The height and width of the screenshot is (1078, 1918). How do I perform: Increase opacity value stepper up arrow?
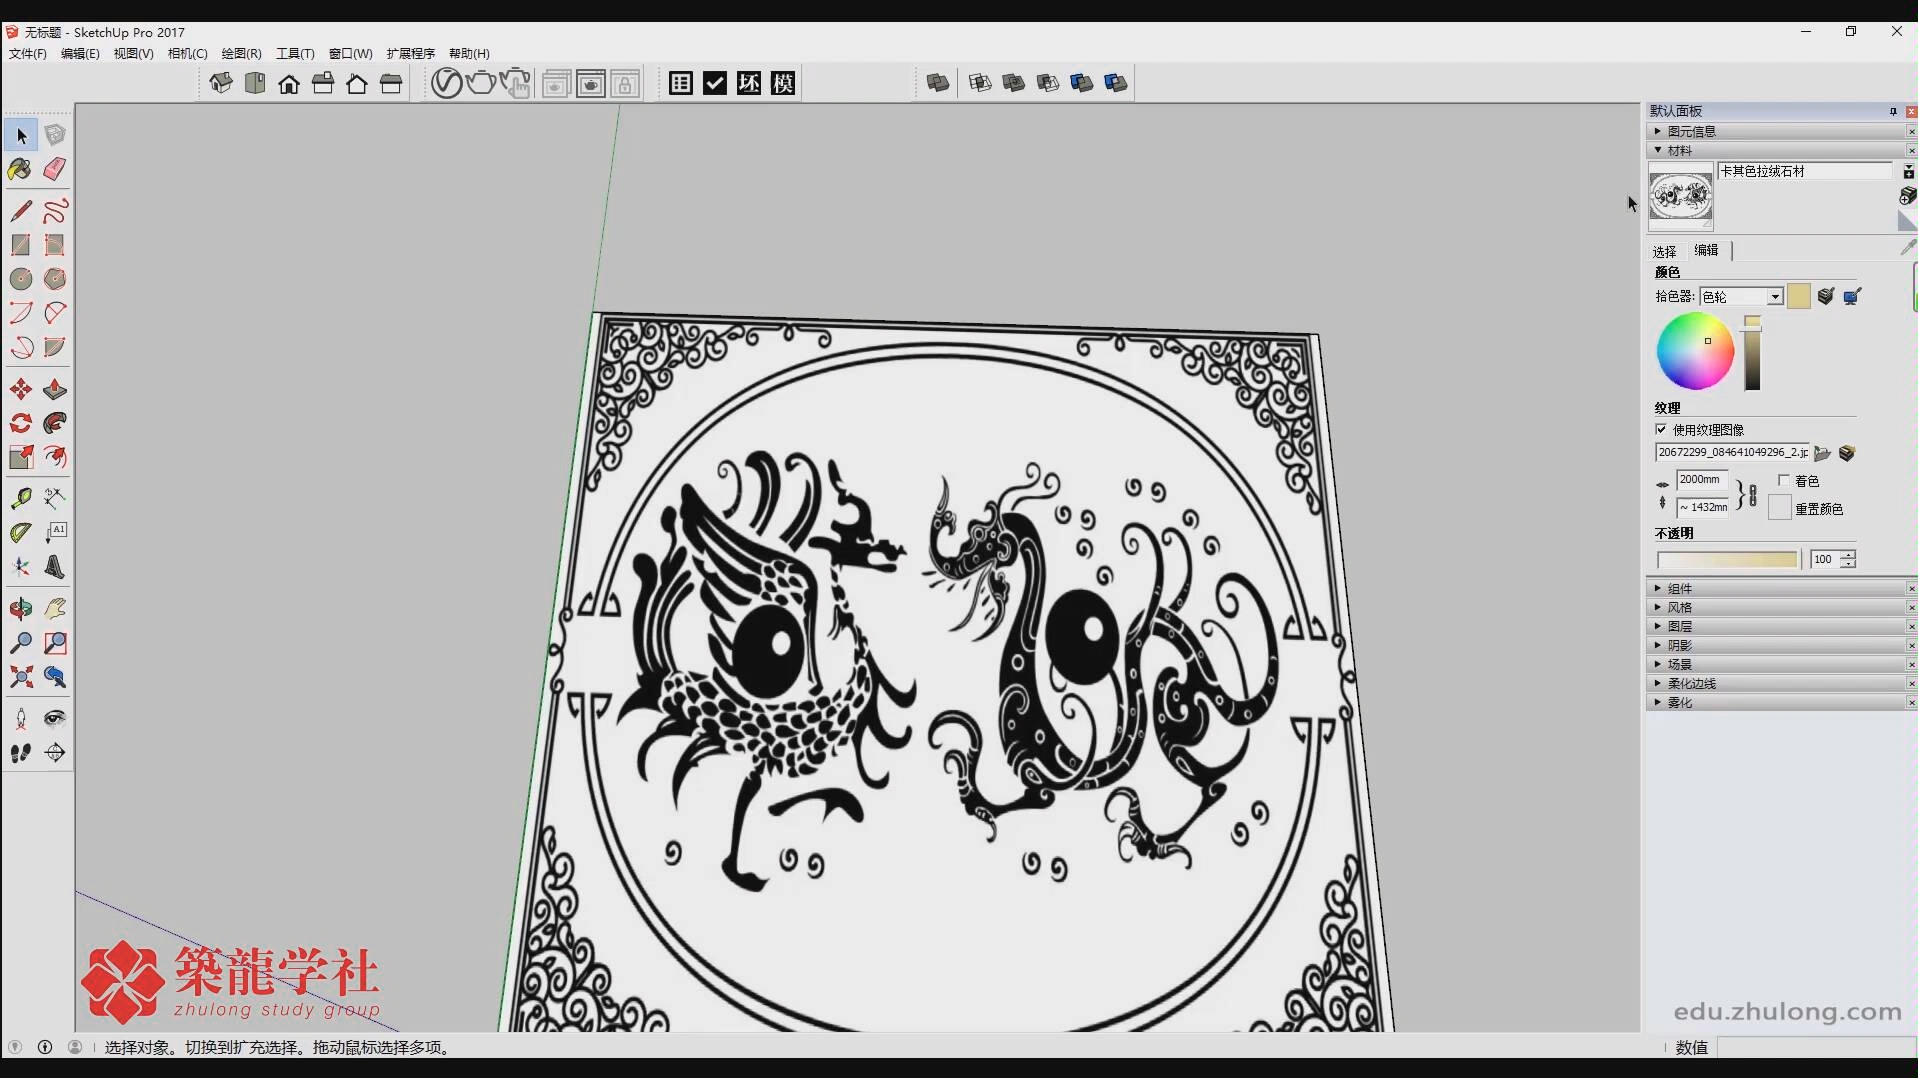point(1848,555)
